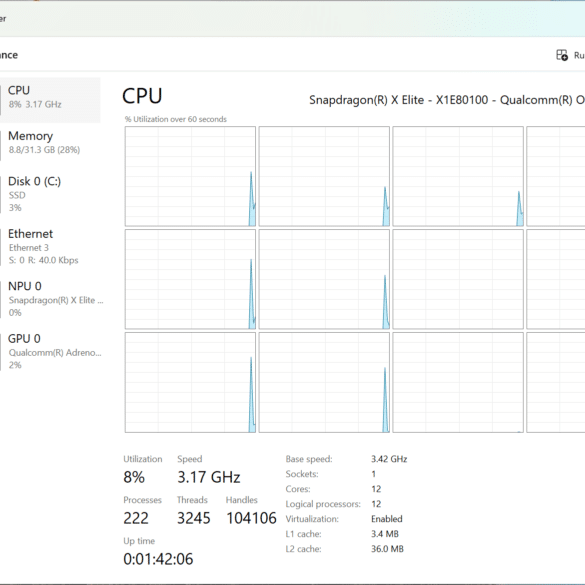
Task: Click the Virtualization label
Action: (x=312, y=519)
